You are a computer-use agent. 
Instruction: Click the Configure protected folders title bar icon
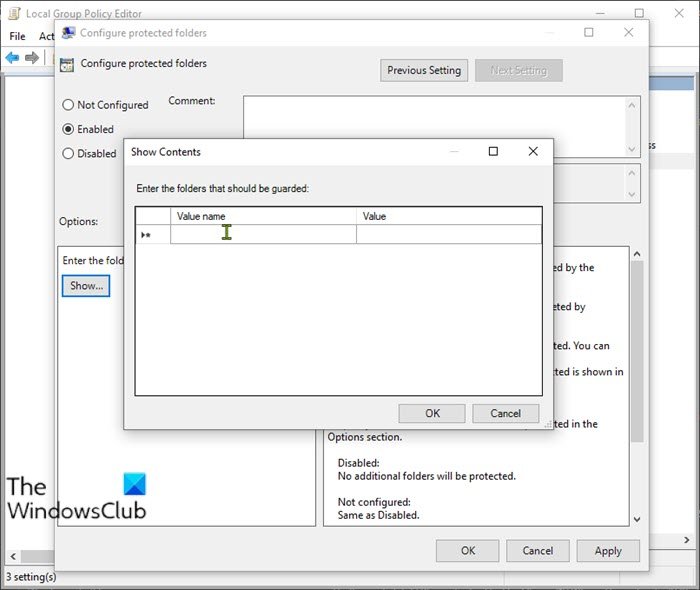click(x=68, y=33)
